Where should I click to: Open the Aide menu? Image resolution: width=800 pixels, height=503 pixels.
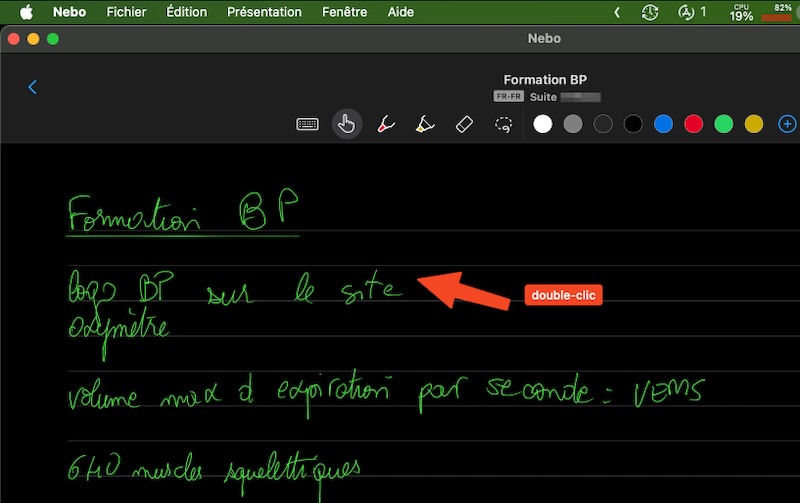[x=400, y=12]
